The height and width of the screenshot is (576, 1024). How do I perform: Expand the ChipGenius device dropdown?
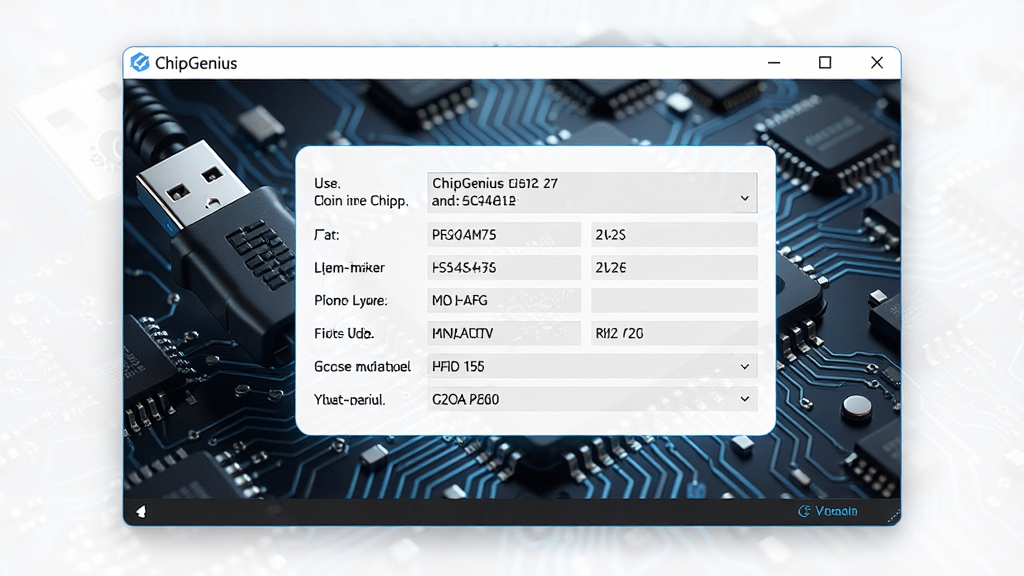744,198
